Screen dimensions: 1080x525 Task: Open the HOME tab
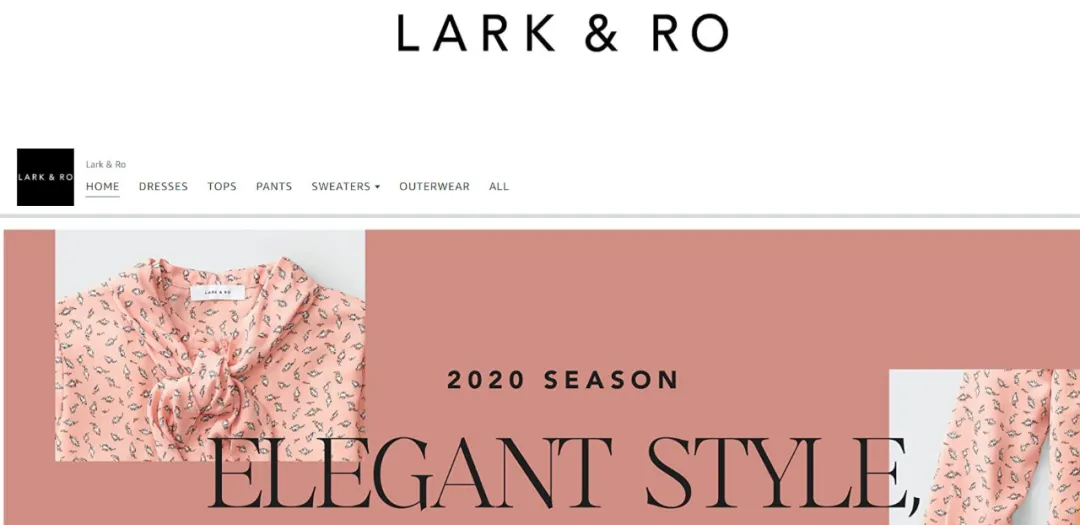103,186
